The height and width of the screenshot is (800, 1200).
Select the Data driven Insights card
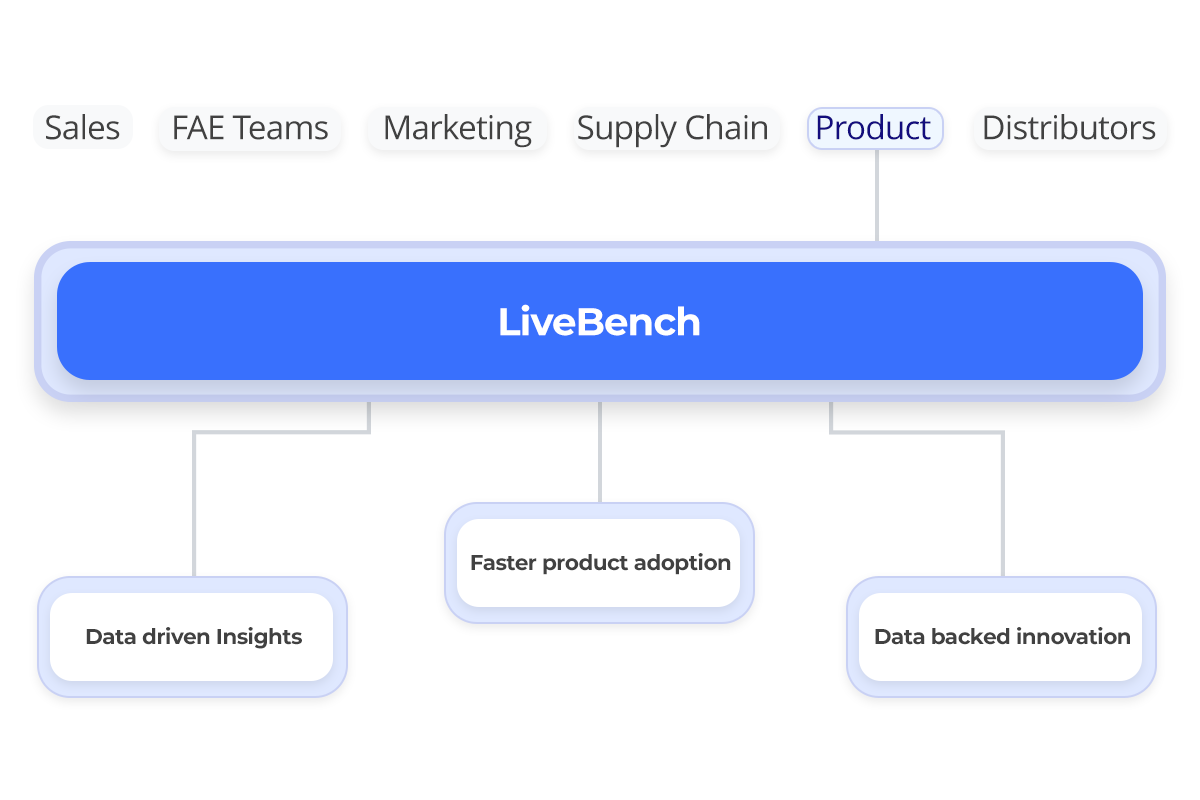click(193, 637)
